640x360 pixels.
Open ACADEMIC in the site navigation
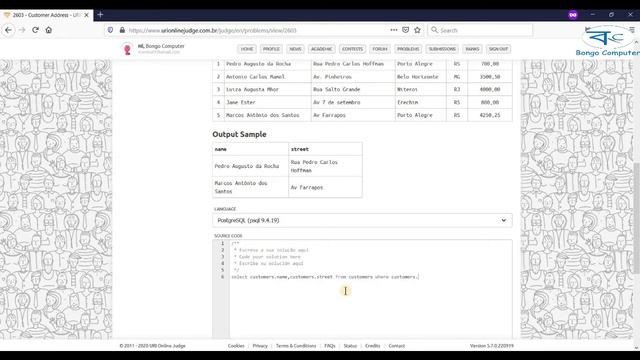[x=322, y=49]
